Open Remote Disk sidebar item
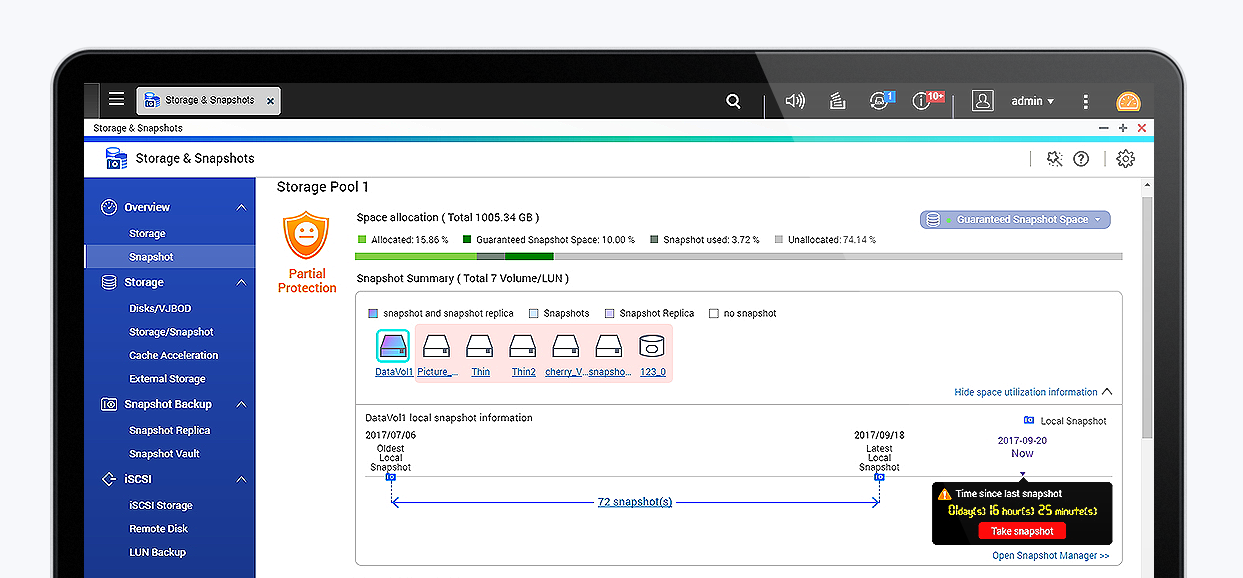Screen dimensions: 1243x578 click(158, 528)
